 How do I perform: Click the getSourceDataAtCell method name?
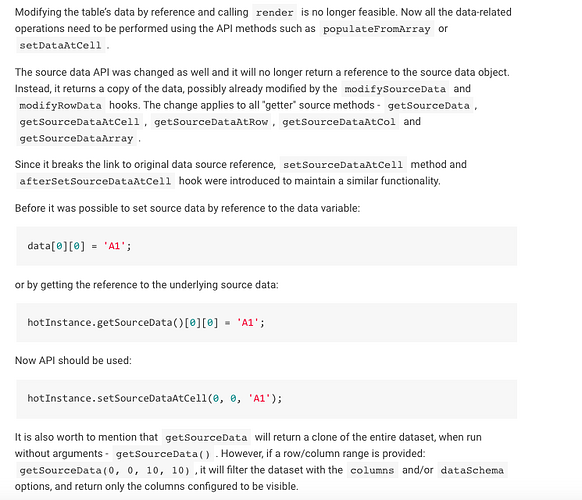click(79, 122)
